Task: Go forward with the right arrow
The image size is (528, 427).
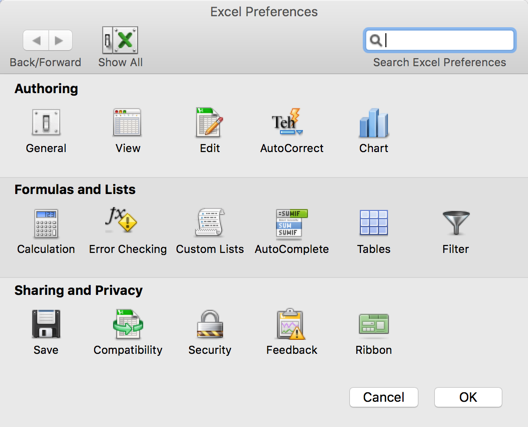Action: tap(60, 40)
